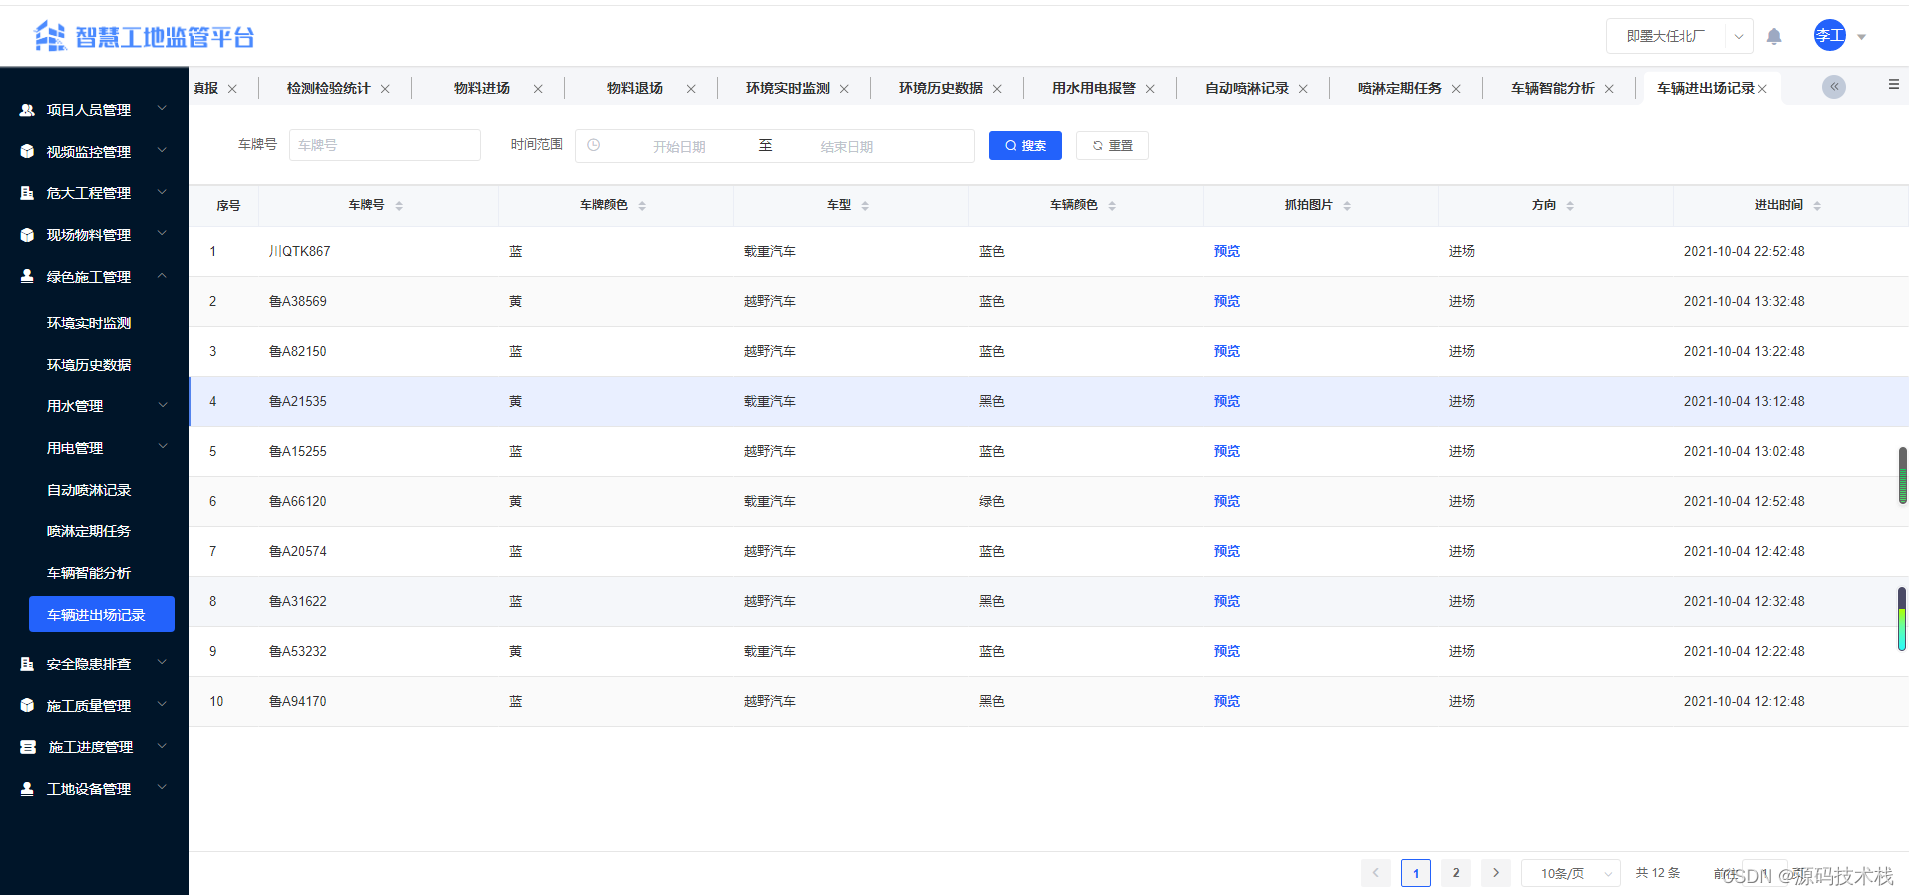Close the 物料退场 tab
The width and height of the screenshot is (1909, 895).
pyautogui.click(x=691, y=89)
